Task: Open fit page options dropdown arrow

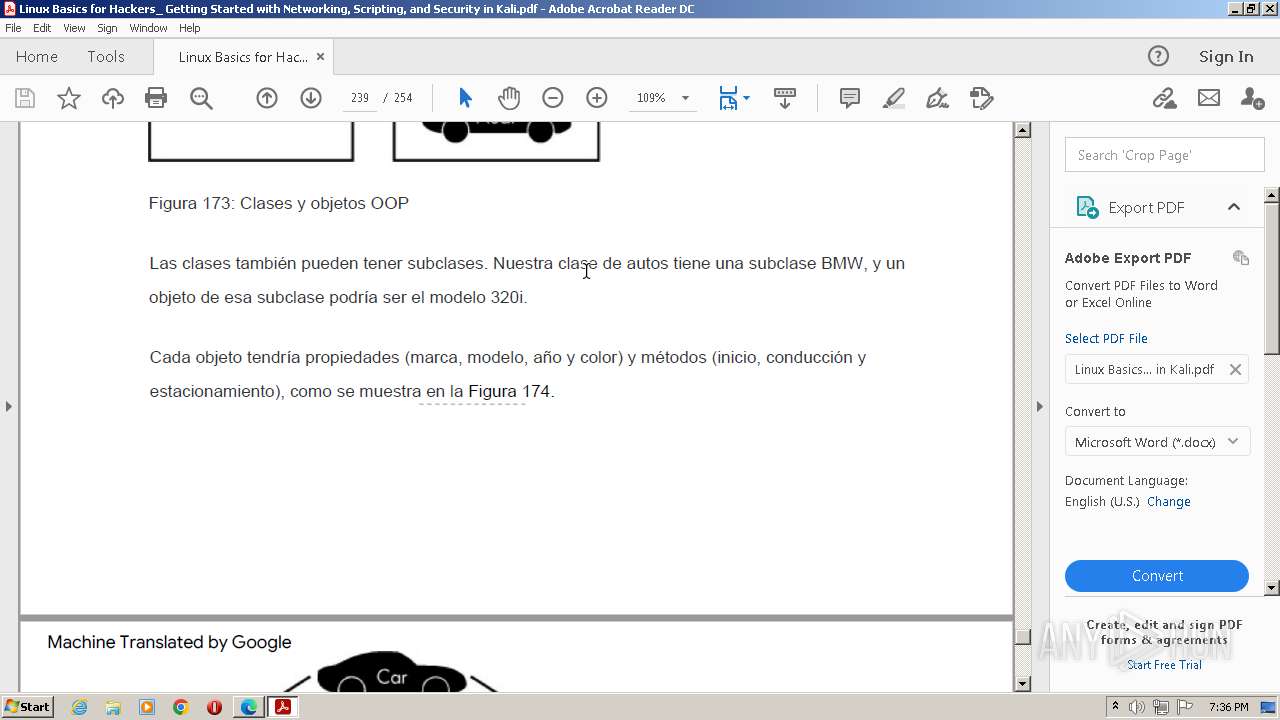Action: (746, 98)
